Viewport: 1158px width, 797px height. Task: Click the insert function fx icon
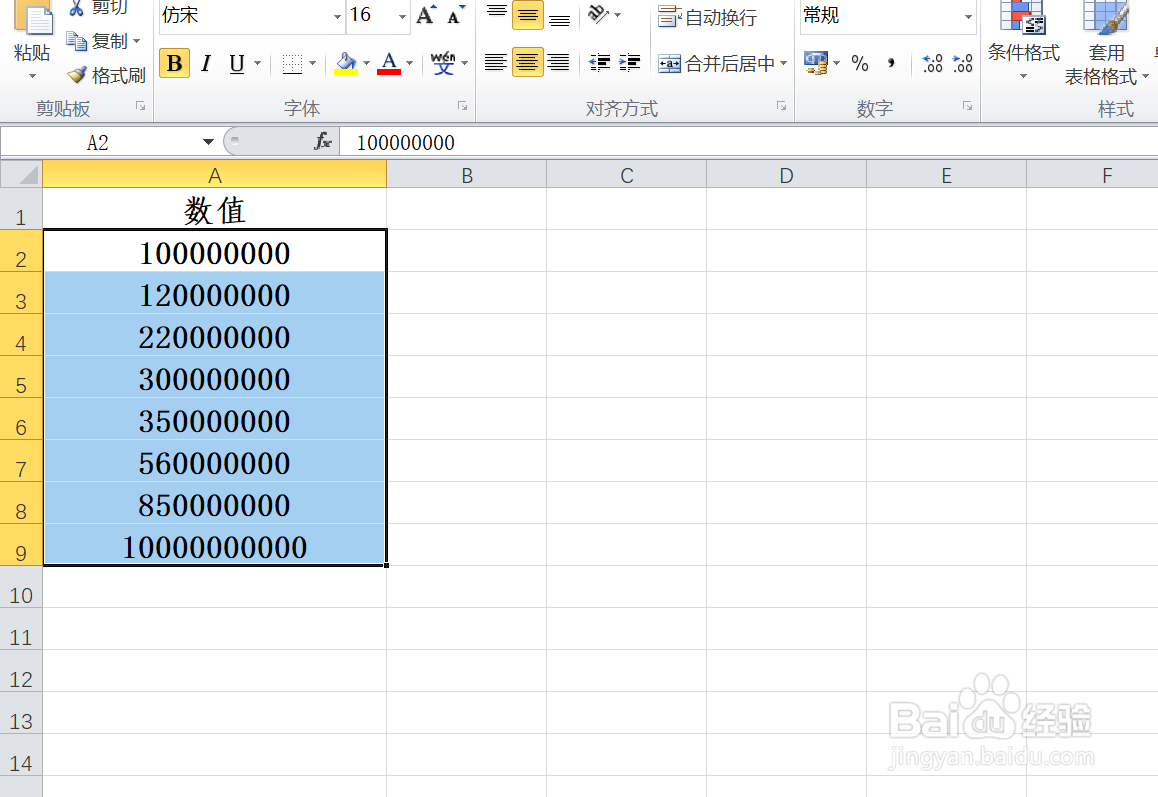click(x=323, y=141)
